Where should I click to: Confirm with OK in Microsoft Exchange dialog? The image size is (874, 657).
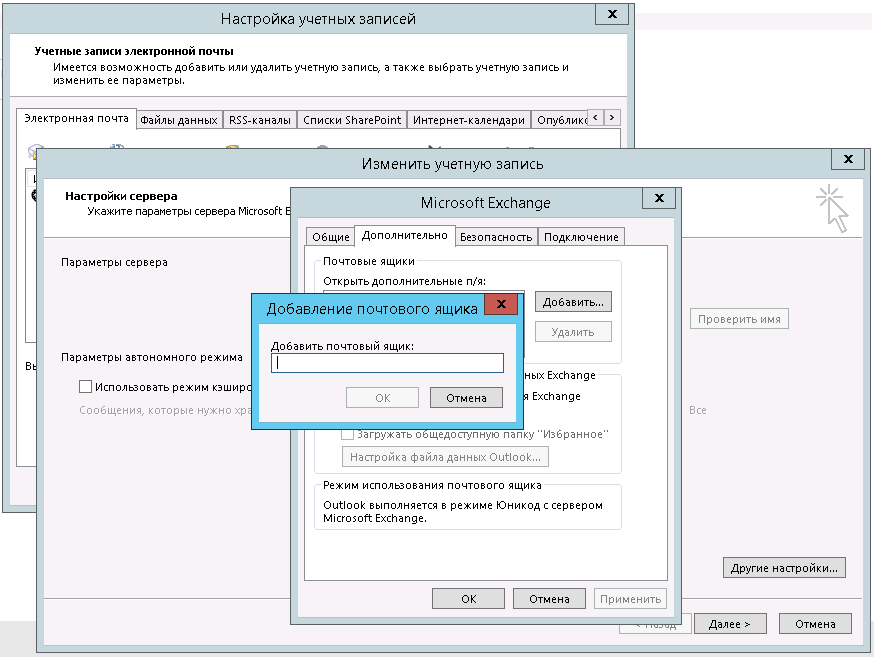pyautogui.click(x=468, y=598)
